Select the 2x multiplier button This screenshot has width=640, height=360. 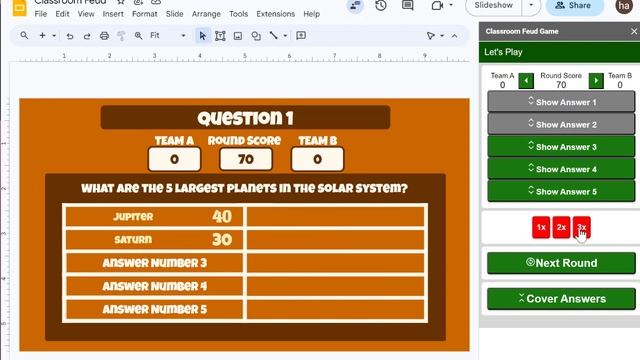pyautogui.click(x=561, y=227)
